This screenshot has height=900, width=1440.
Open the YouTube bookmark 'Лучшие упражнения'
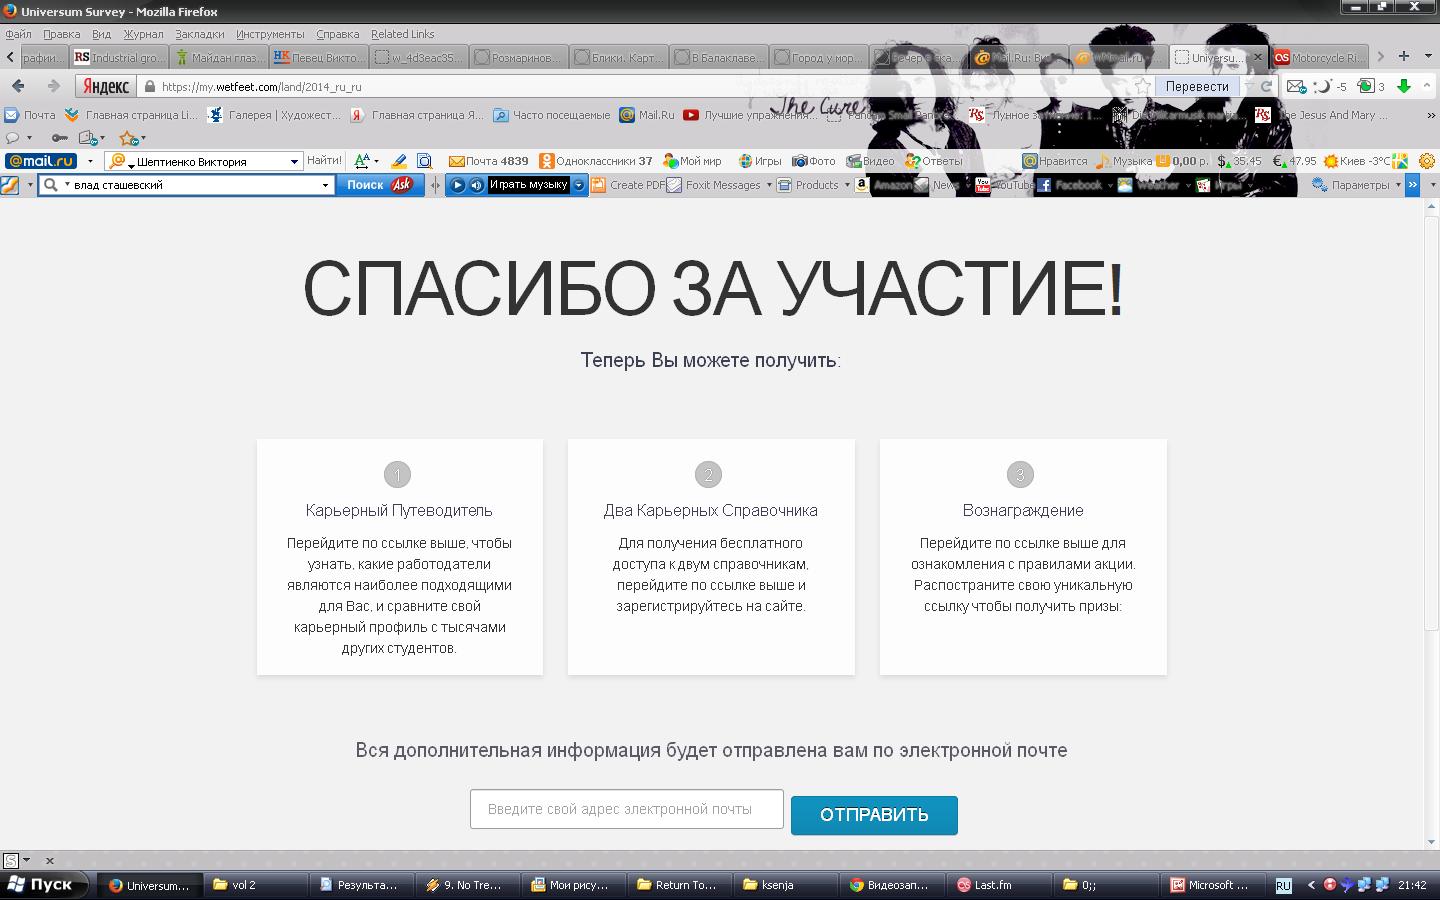tap(751, 115)
